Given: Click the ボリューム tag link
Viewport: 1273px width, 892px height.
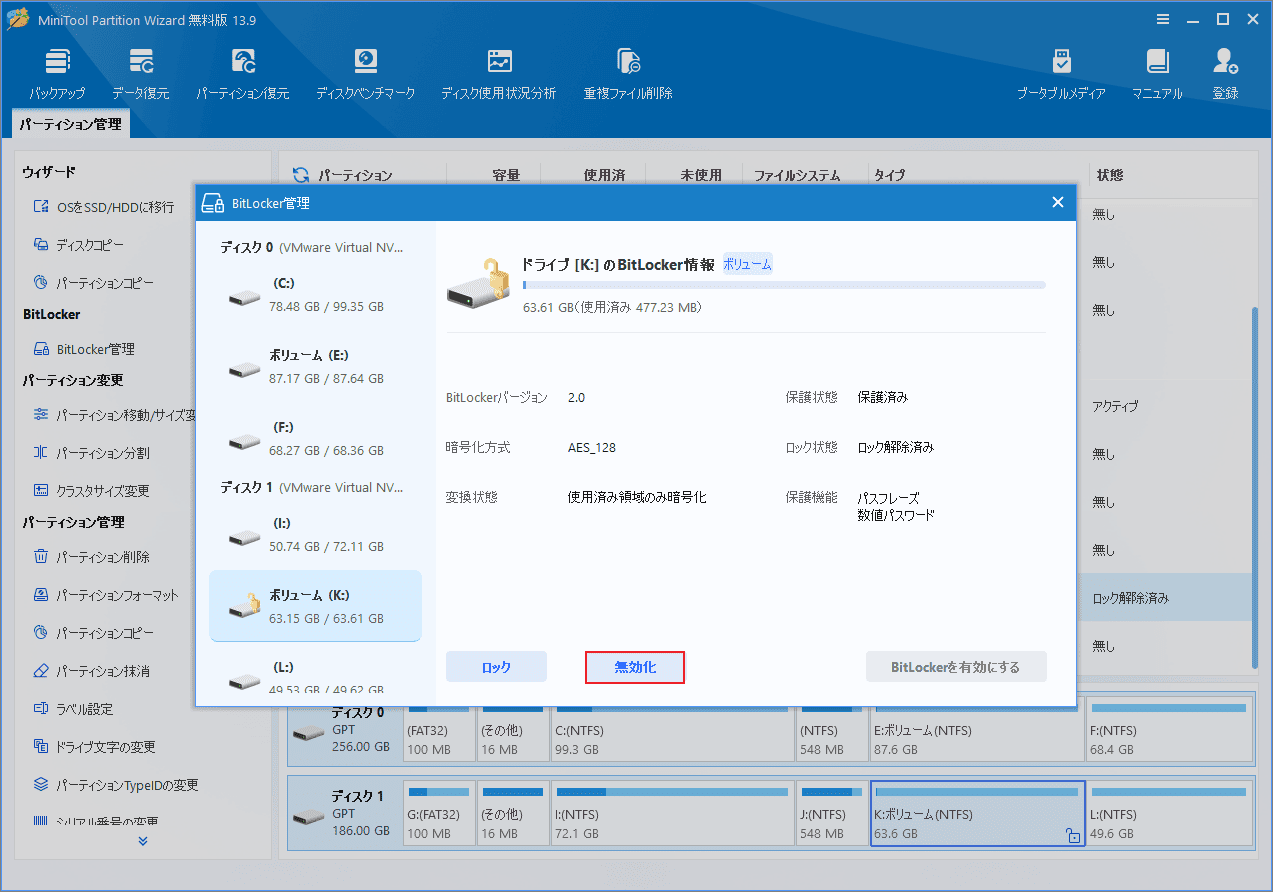Looking at the screenshot, I should coord(747,265).
